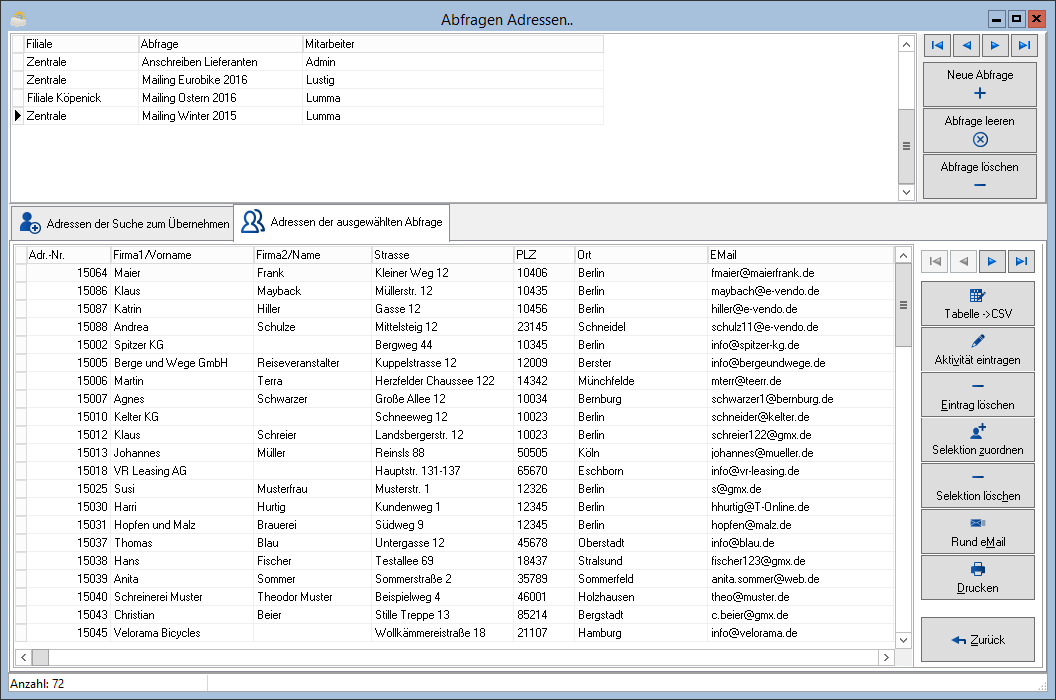Image resolution: width=1056 pixels, height=700 pixels.
Task: Sort by Mitarbeiter column header
Action: pos(453,44)
